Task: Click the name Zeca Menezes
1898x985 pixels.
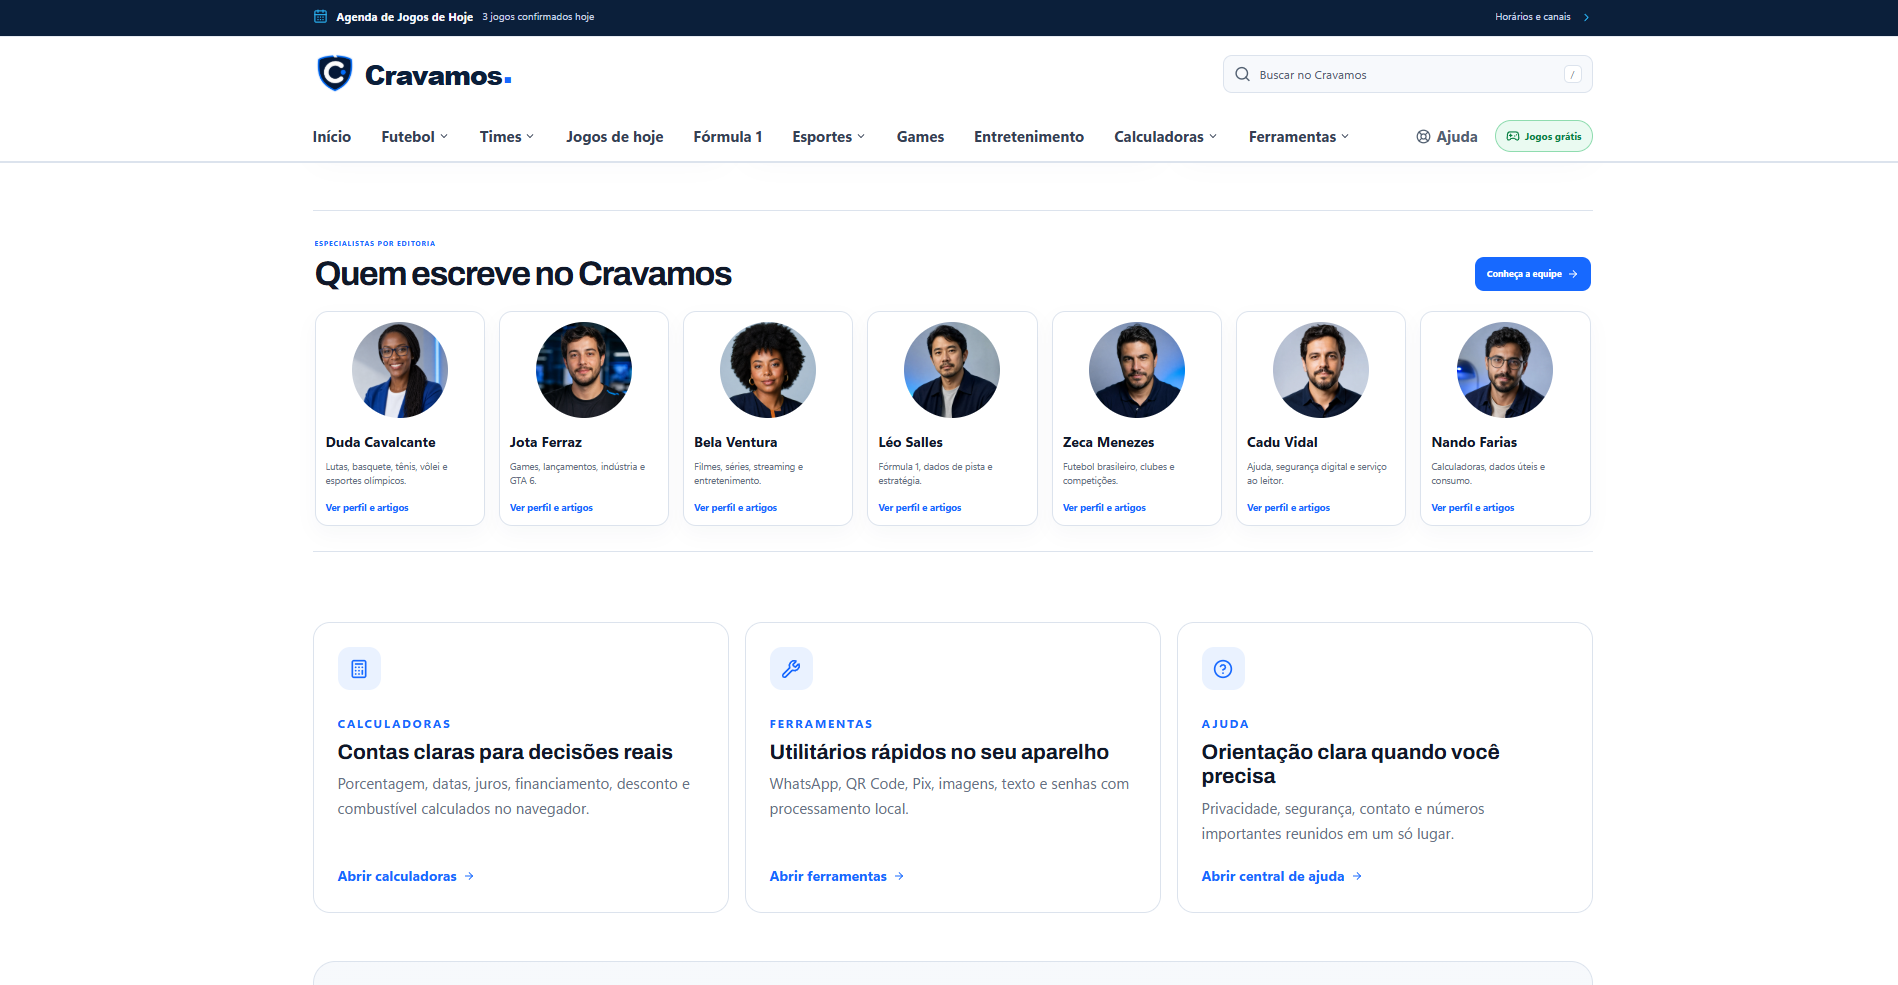Action: click(x=1109, y=442)
